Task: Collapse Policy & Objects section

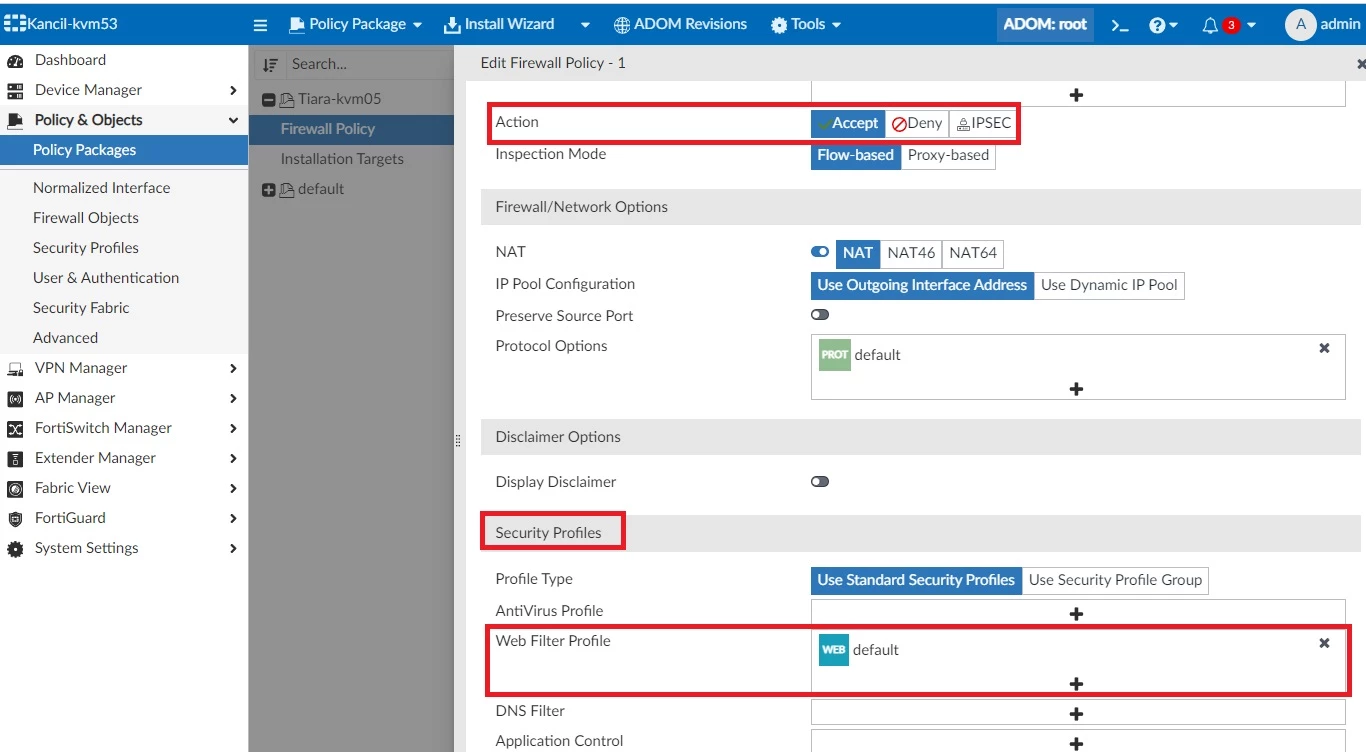Action: [233, 120]
